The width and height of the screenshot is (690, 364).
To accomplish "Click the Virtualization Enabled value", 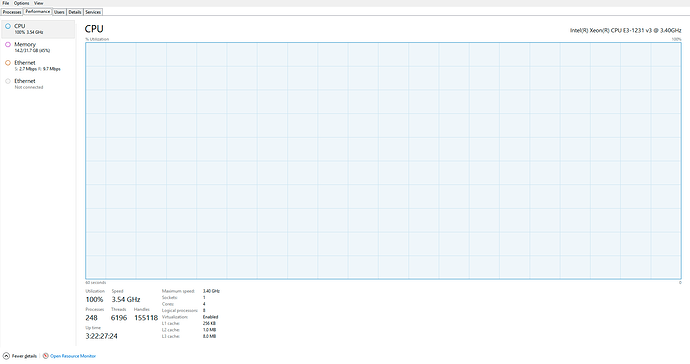I will [x=210, y=317].
